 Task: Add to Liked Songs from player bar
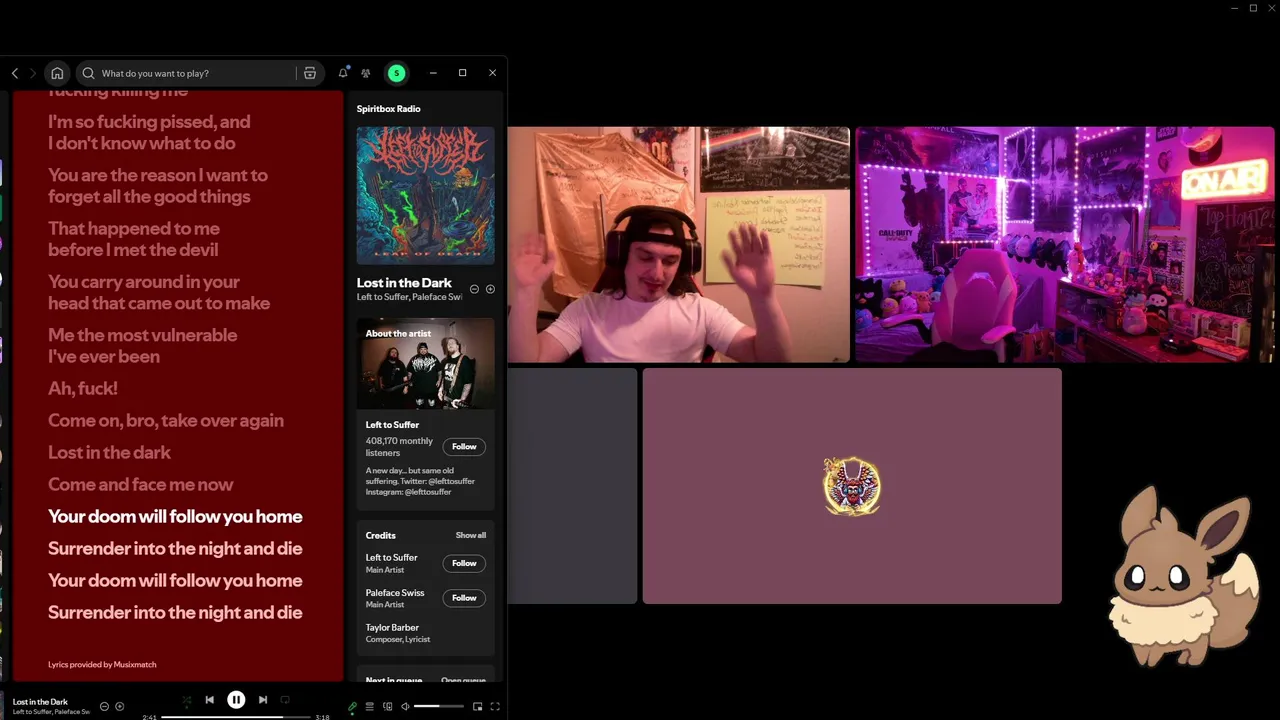coord(120,706)
